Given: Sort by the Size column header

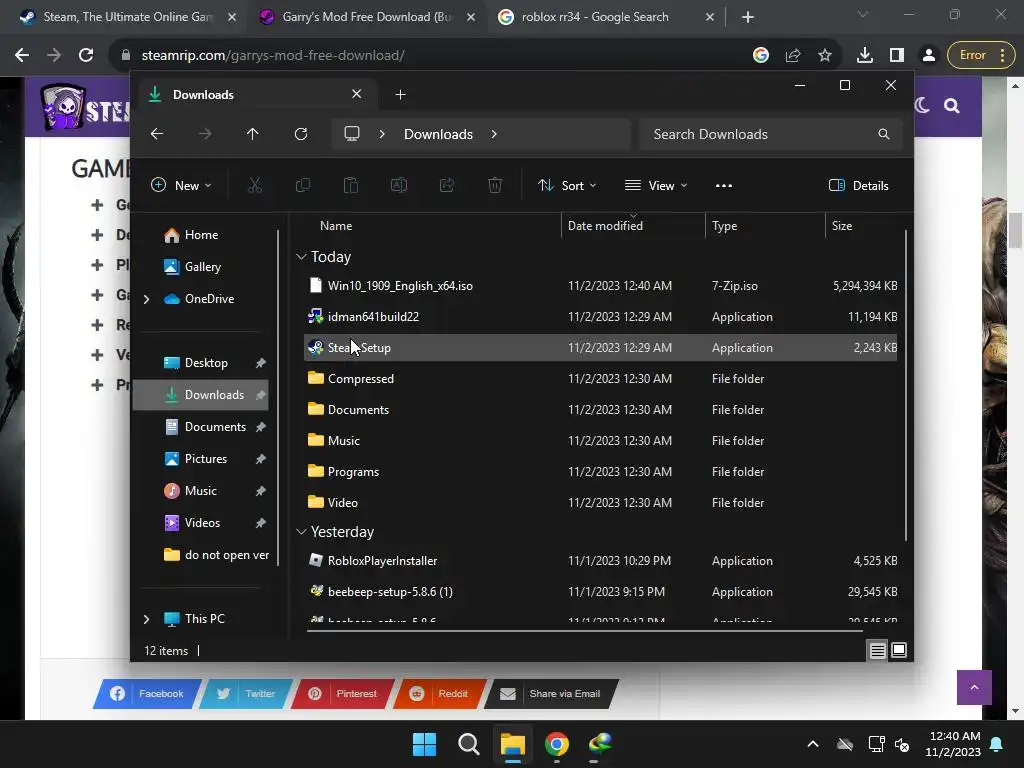Looking at the screenshot, I should (842, 226).
